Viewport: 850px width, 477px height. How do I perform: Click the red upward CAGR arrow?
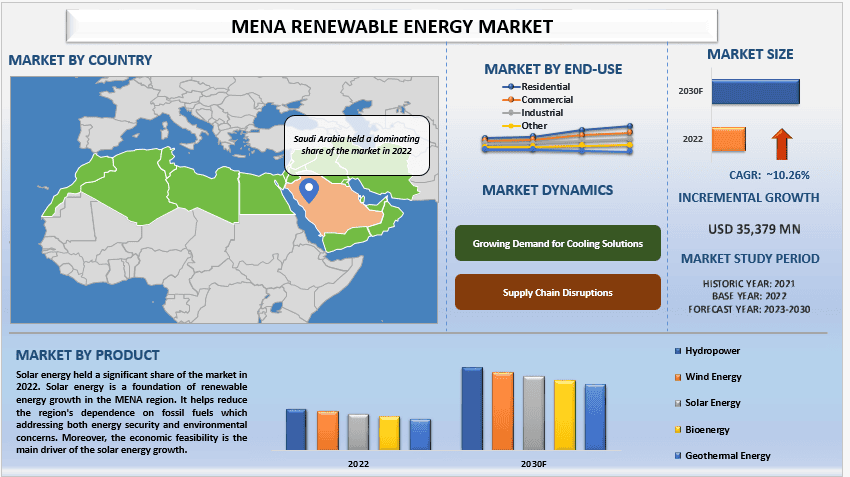point(782,140)
